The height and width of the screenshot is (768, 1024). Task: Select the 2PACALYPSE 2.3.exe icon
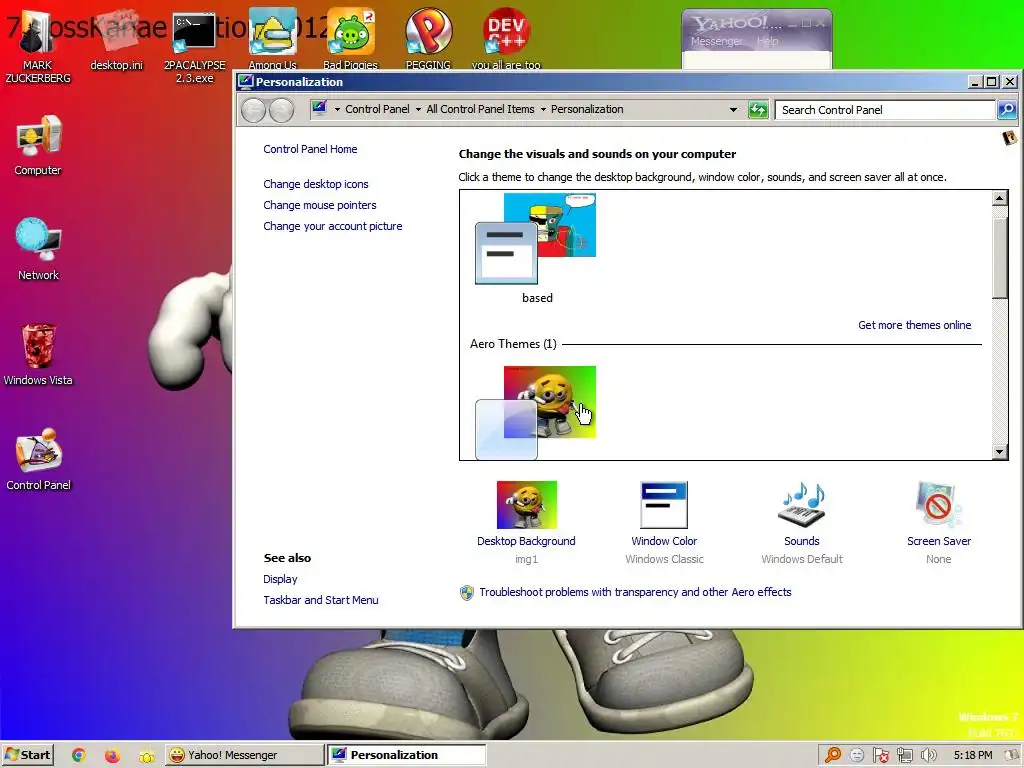pyautogui.click(x=194, y=47)
